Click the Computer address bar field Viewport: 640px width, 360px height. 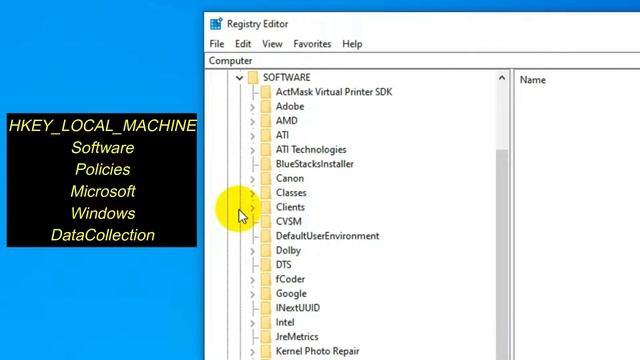(x=422, y=60)
